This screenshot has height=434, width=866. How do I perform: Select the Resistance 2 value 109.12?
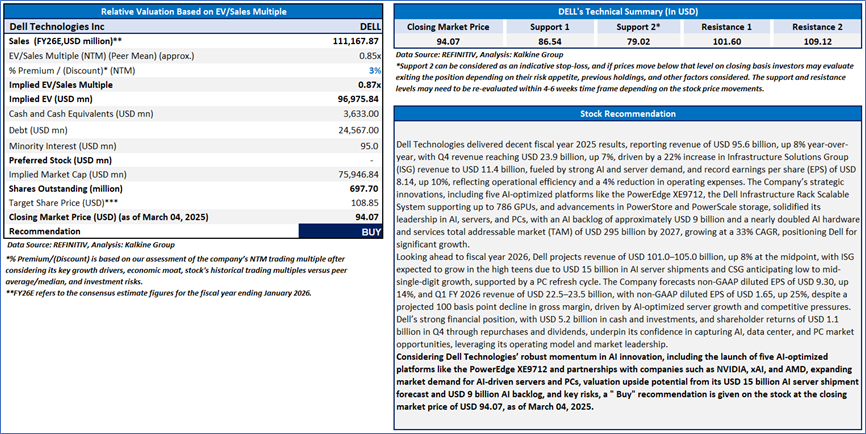pos(817,41)
